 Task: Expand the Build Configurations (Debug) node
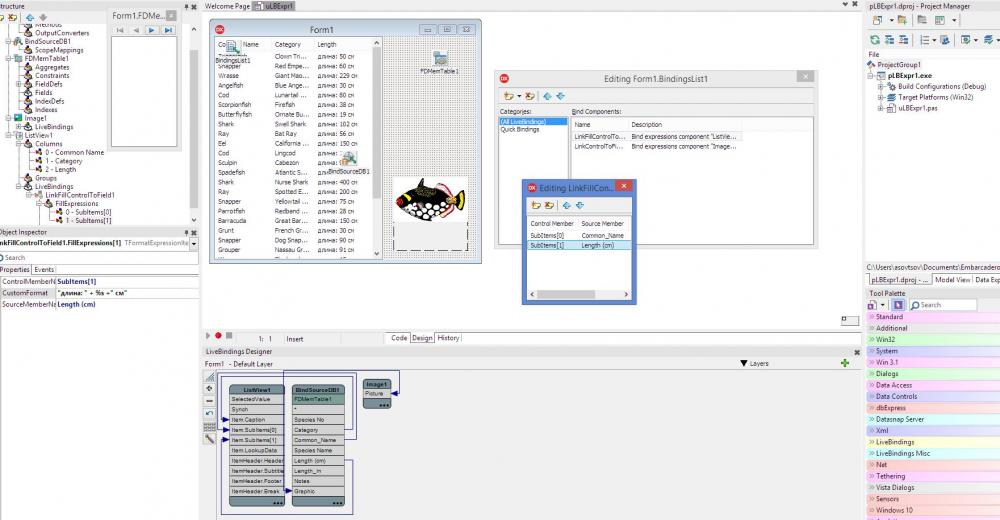(x=881, y=86)
